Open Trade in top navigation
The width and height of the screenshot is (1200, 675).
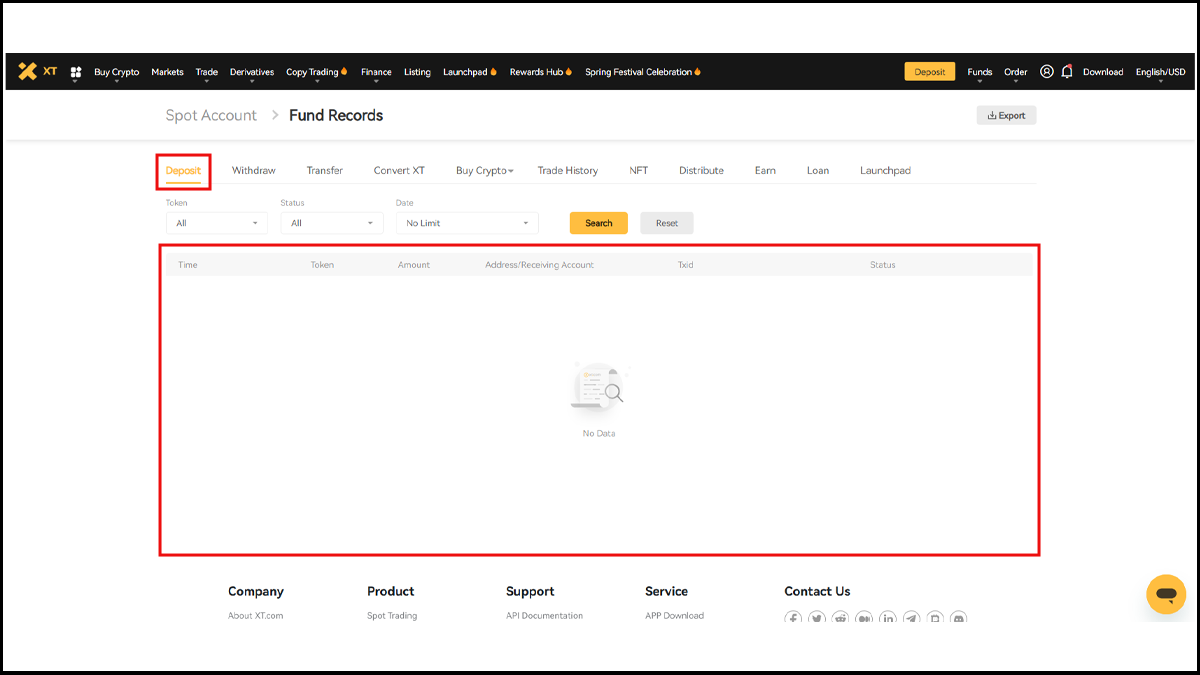pos(207,72)
